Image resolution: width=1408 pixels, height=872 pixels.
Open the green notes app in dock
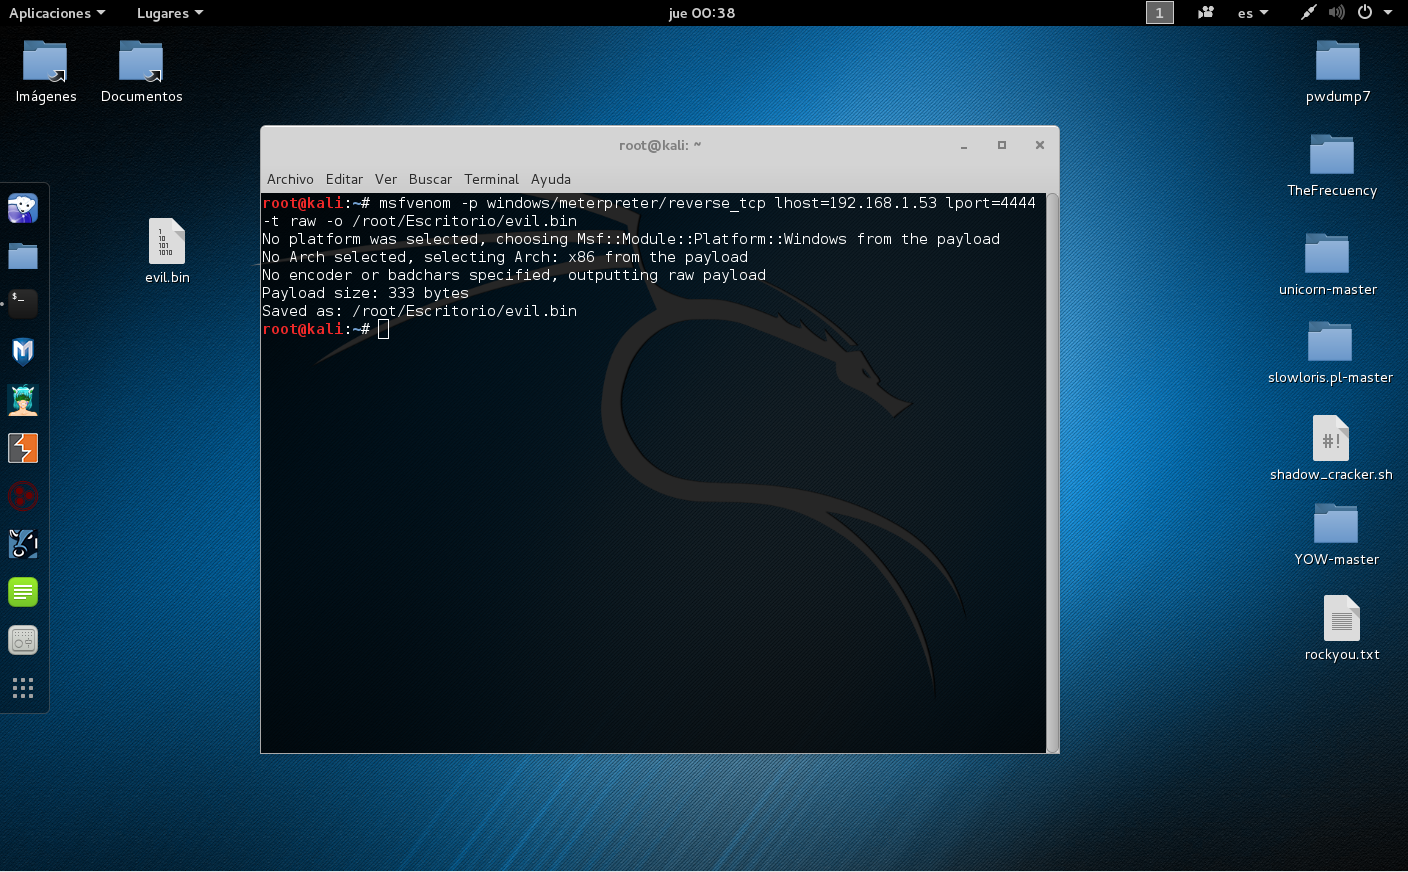pyautogui.click(x=23, y=591)
